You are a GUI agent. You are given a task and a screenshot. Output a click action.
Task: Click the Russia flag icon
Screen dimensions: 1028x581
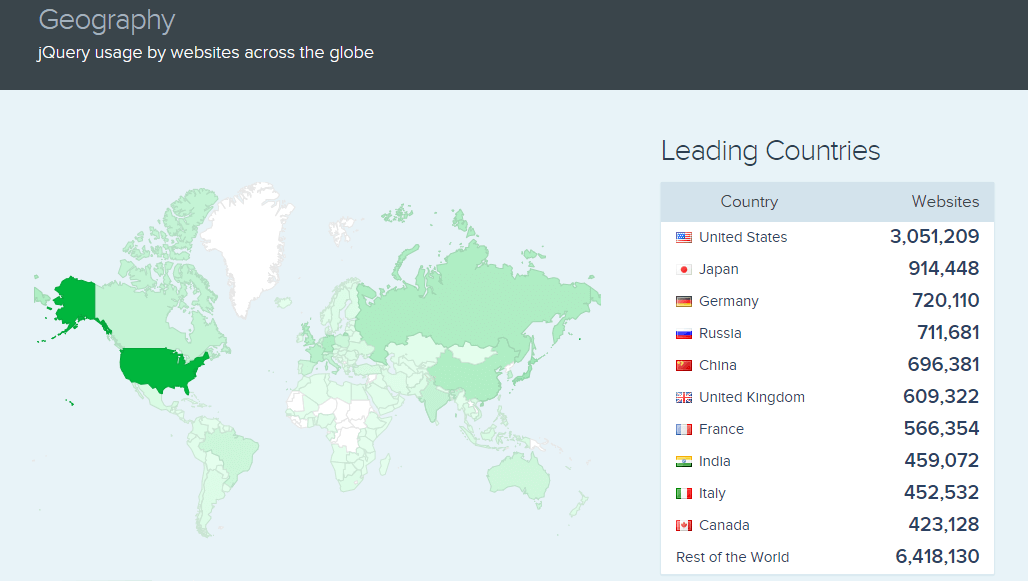click(684, 333)
